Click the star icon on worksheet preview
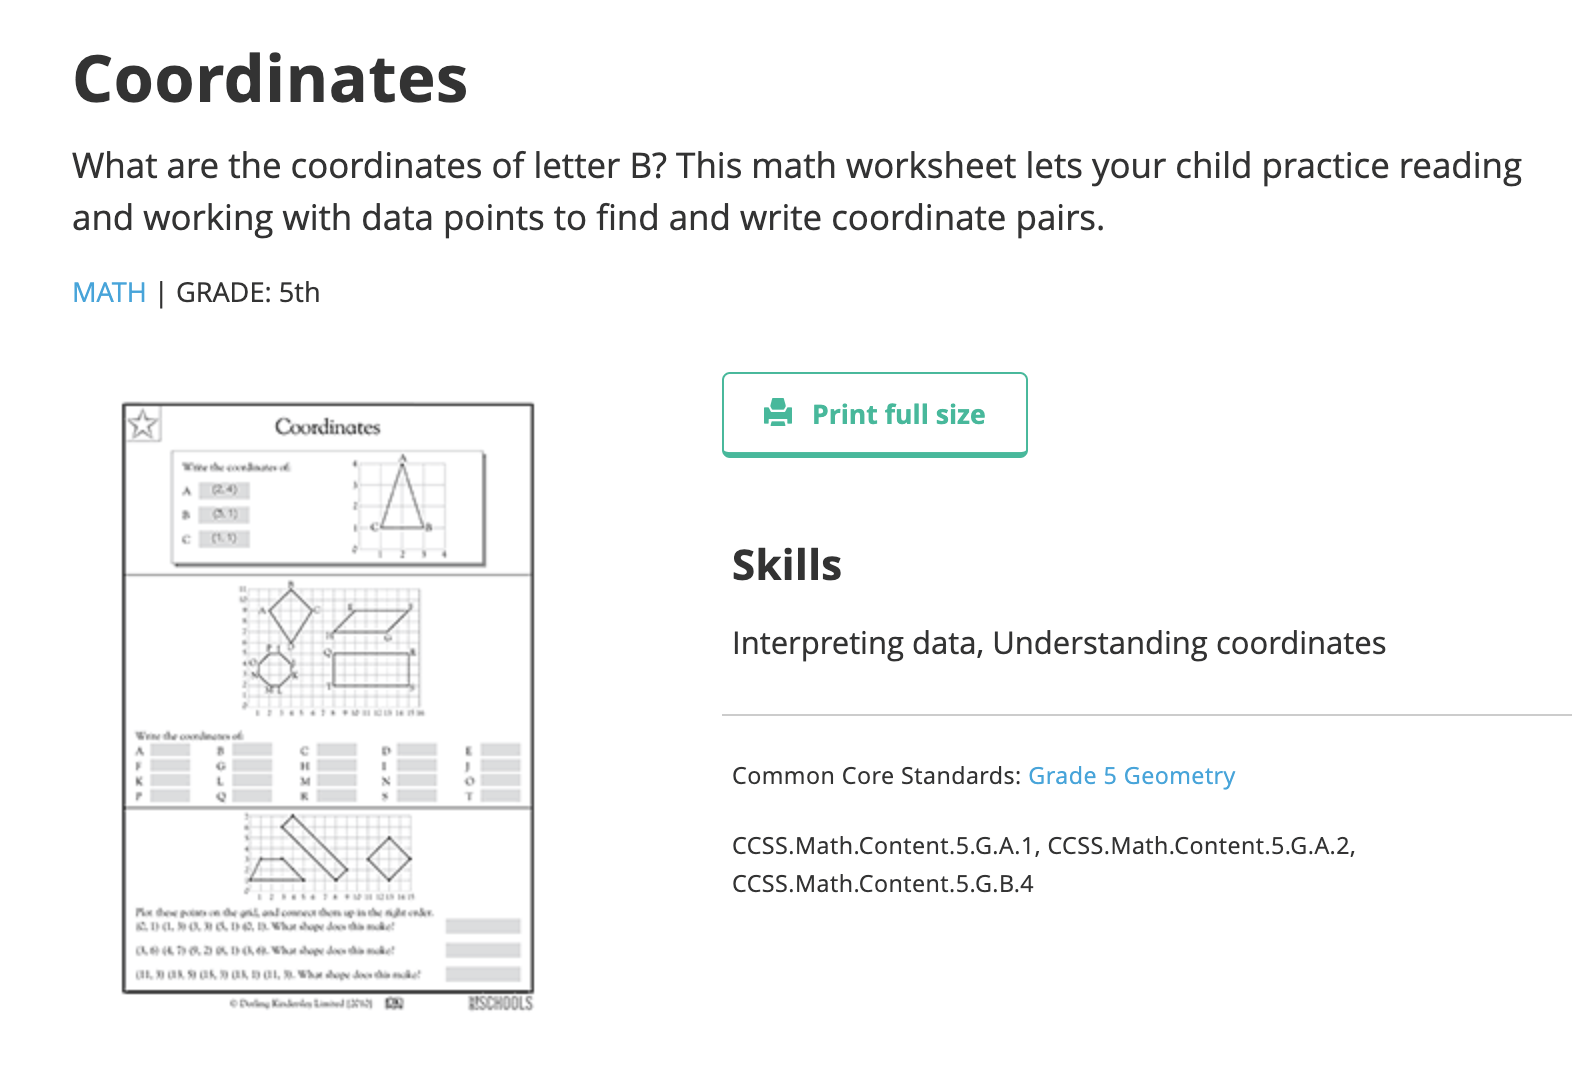Screen dimensions: 1572x1084 click(143, 424)
